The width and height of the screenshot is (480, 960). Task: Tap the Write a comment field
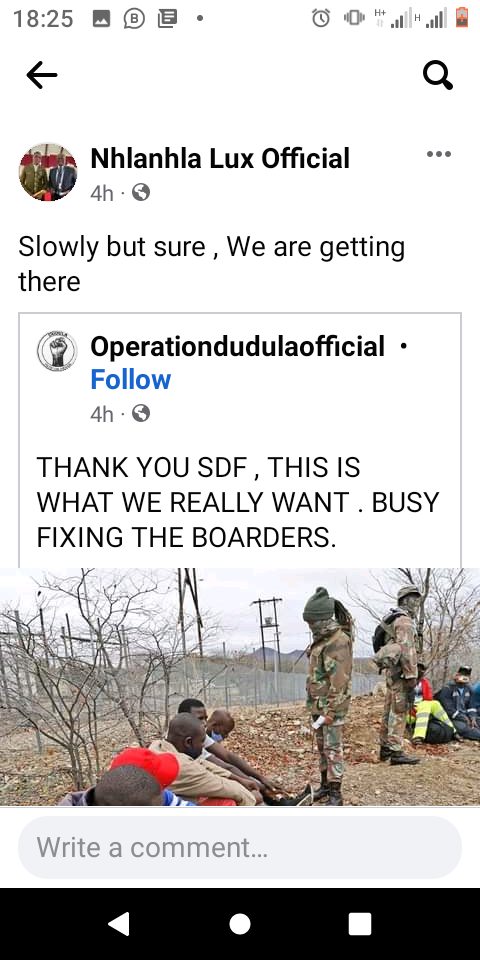point(240,847)
